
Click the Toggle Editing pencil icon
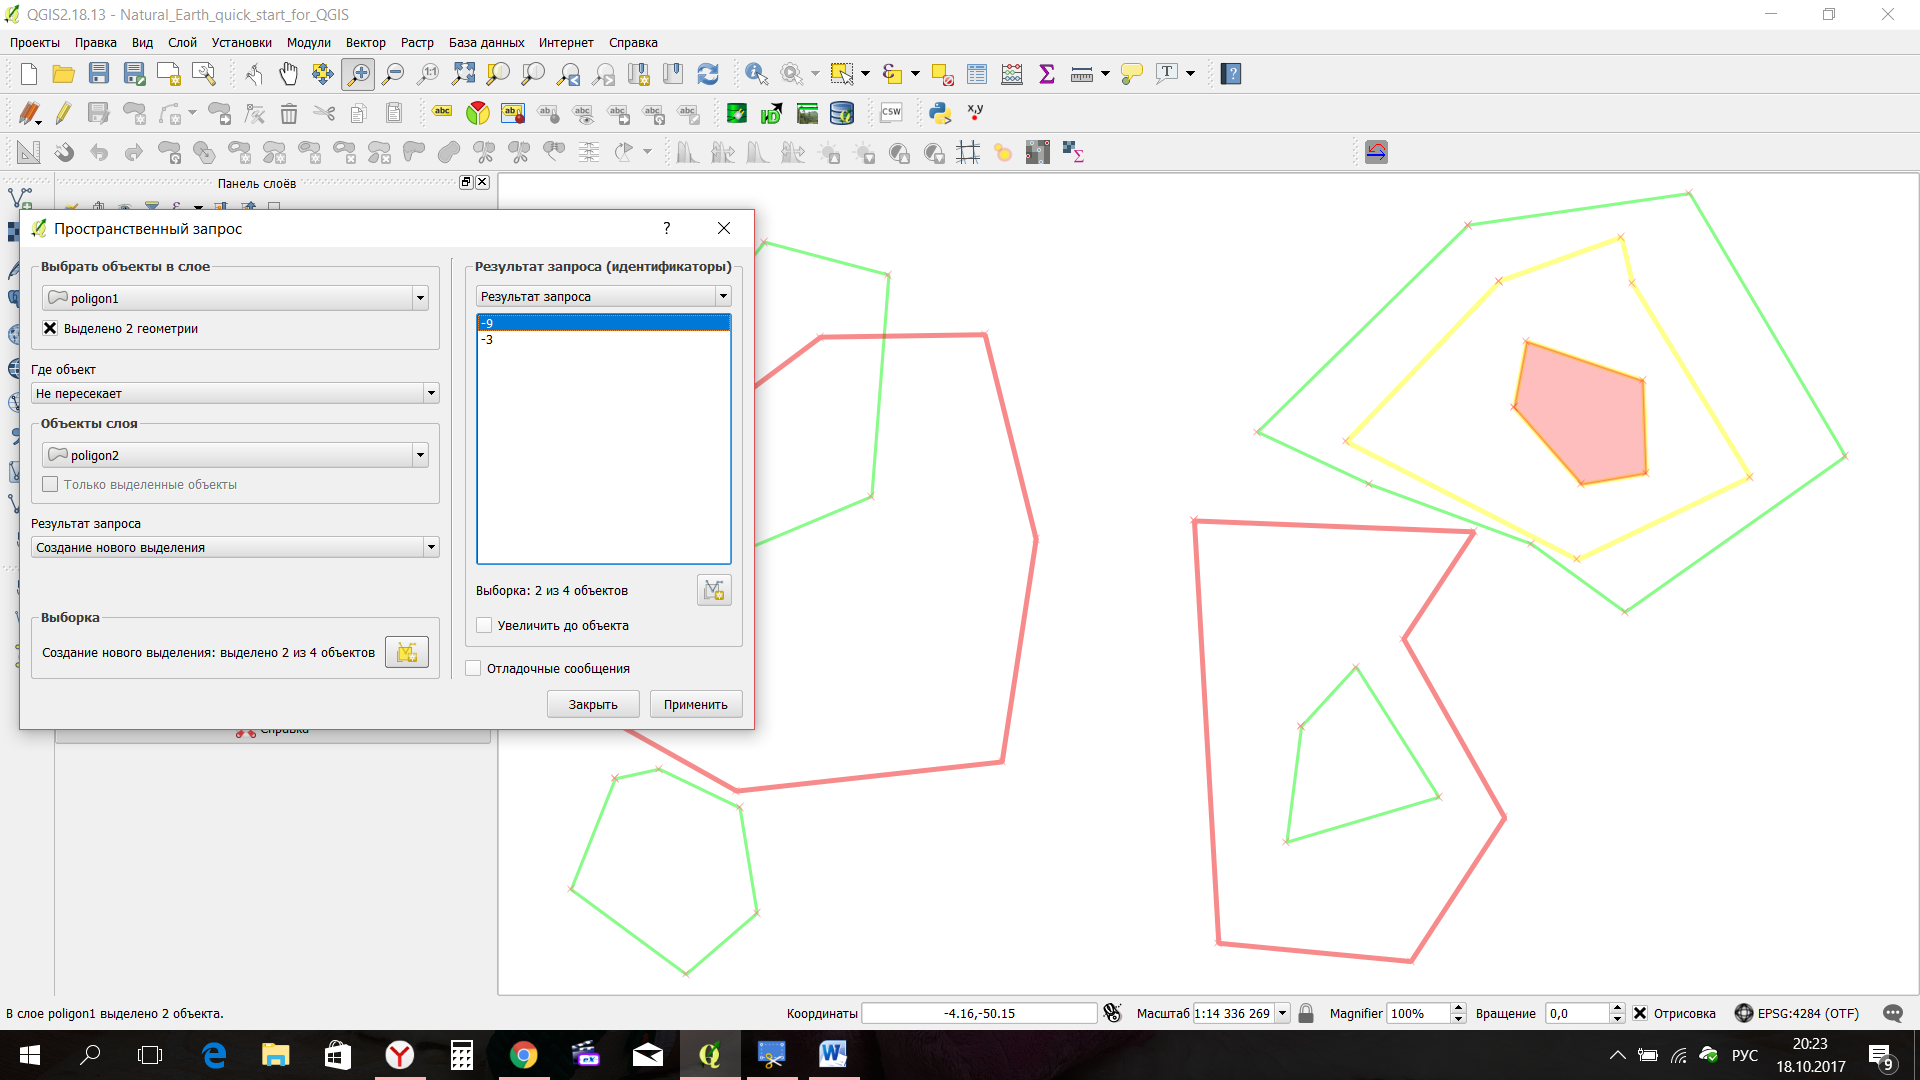click(x=63, y=113)
